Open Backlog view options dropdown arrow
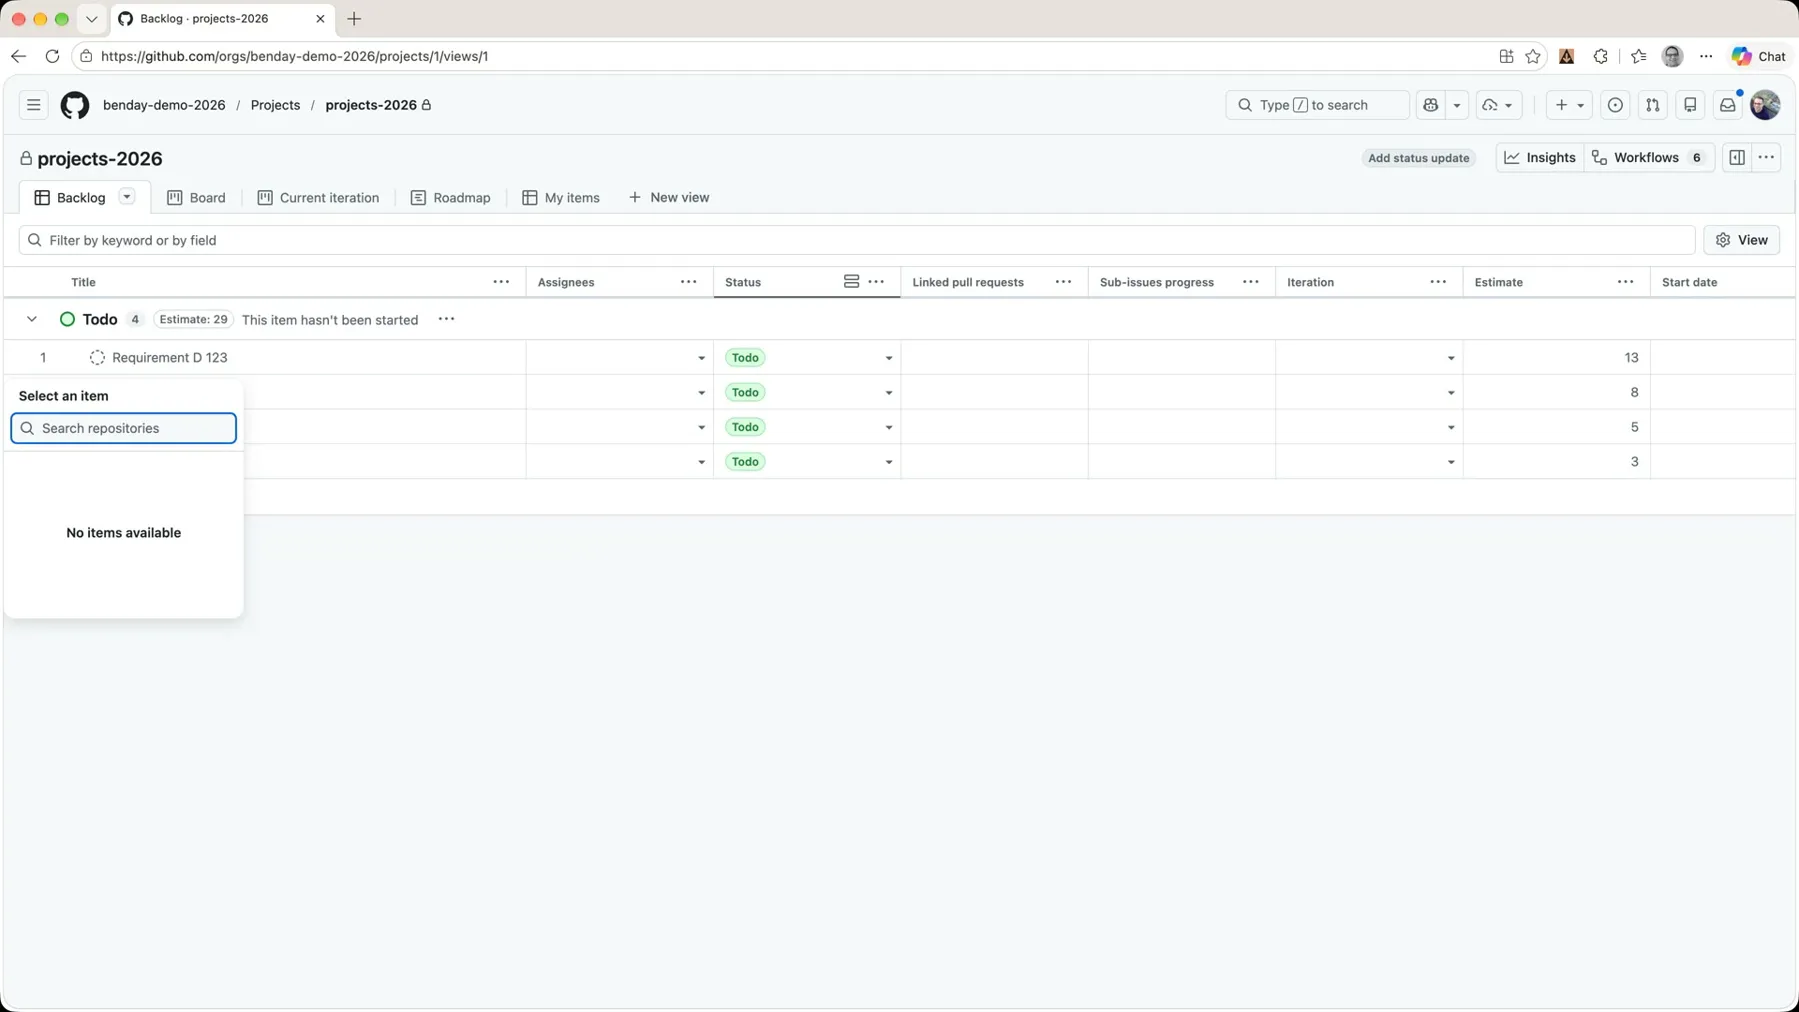Image resolution: width=1799 pixels, height=1012 pixels. point(127,197)
